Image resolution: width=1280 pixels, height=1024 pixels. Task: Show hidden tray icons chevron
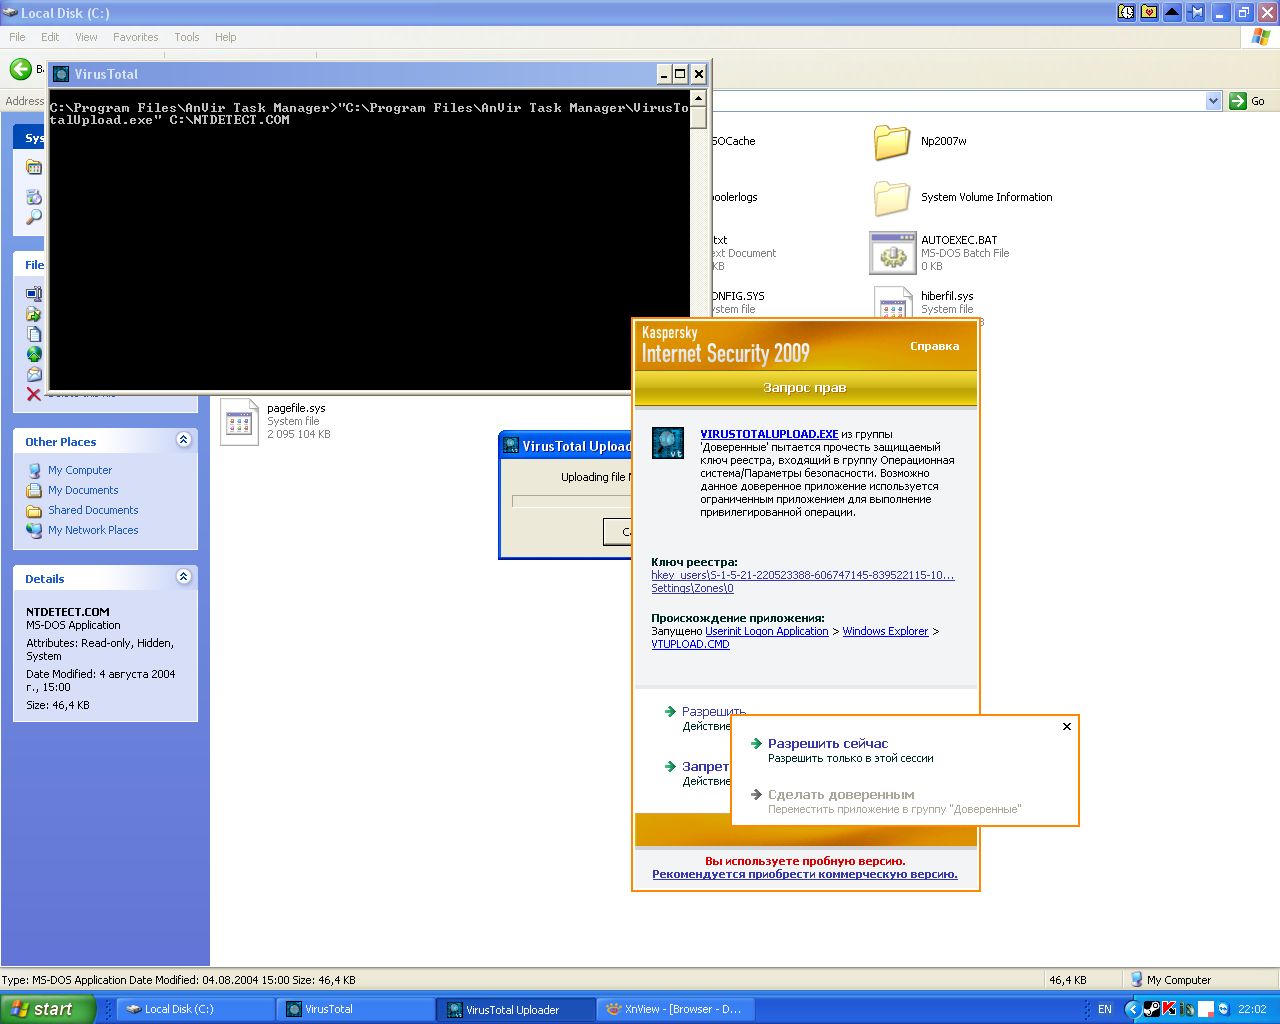1132,1009
